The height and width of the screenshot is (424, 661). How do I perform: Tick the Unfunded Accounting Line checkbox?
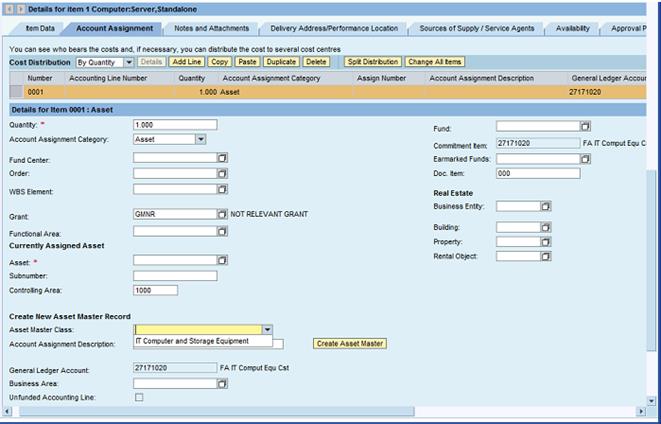click(x=139, y=397)
